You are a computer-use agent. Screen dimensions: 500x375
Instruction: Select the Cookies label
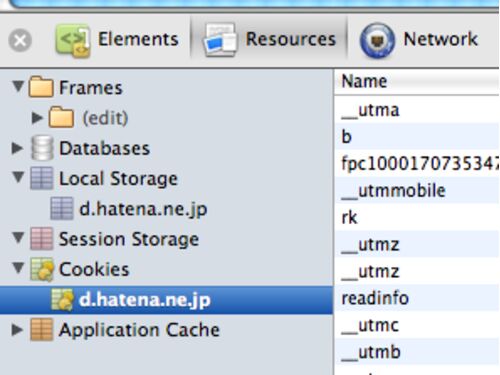tap(94, 269)
